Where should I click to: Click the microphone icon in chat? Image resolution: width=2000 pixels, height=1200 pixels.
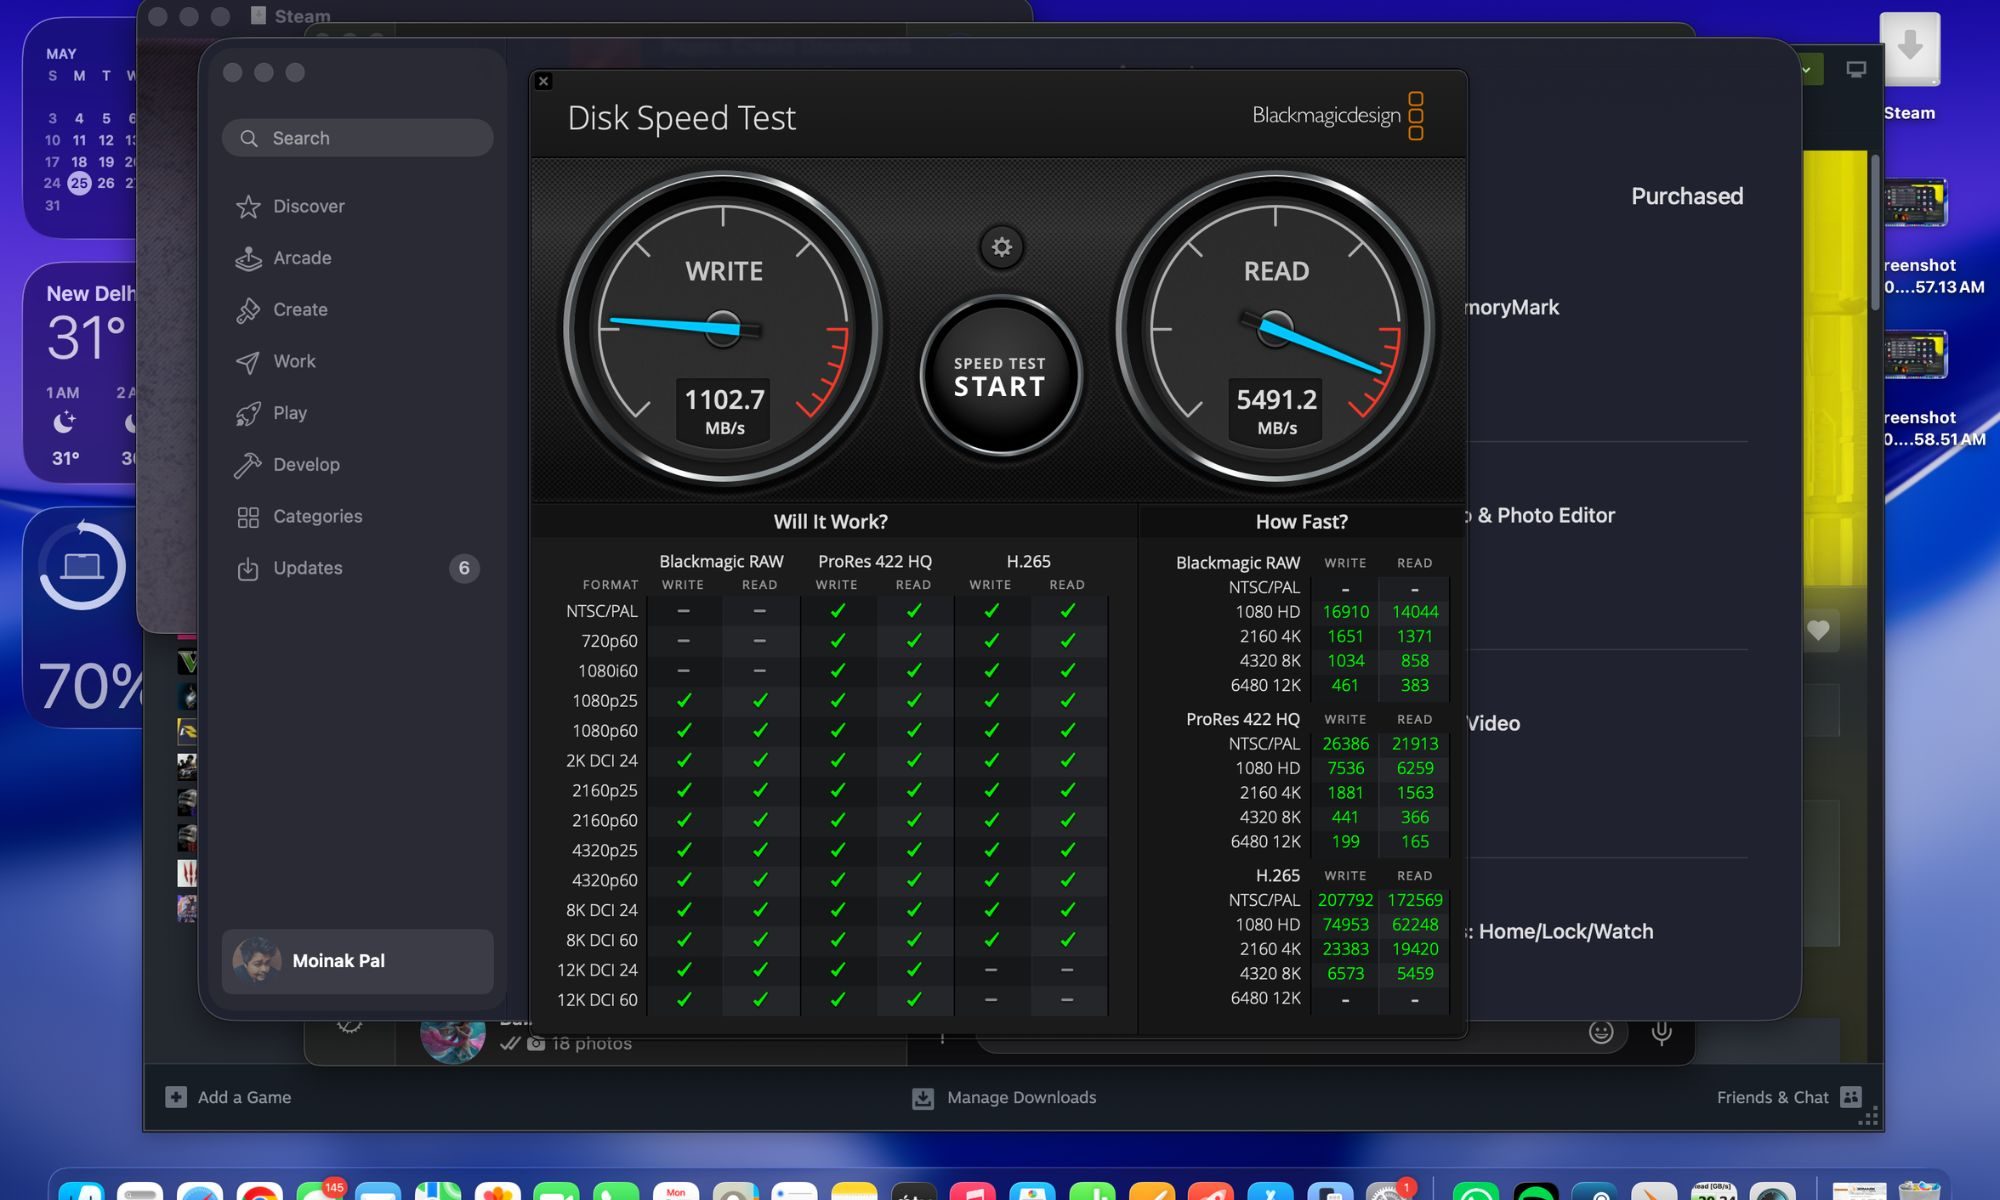[1661, 1033]
